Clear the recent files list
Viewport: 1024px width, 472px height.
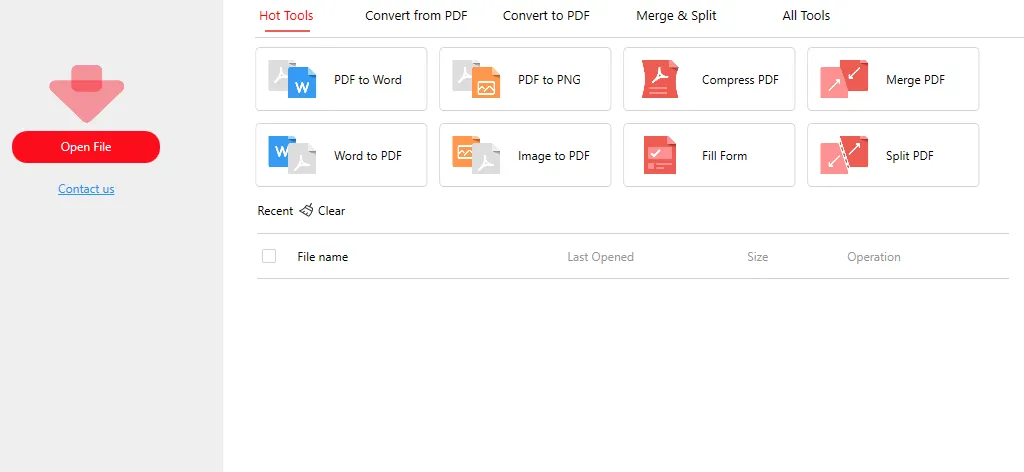coord(331,211)
